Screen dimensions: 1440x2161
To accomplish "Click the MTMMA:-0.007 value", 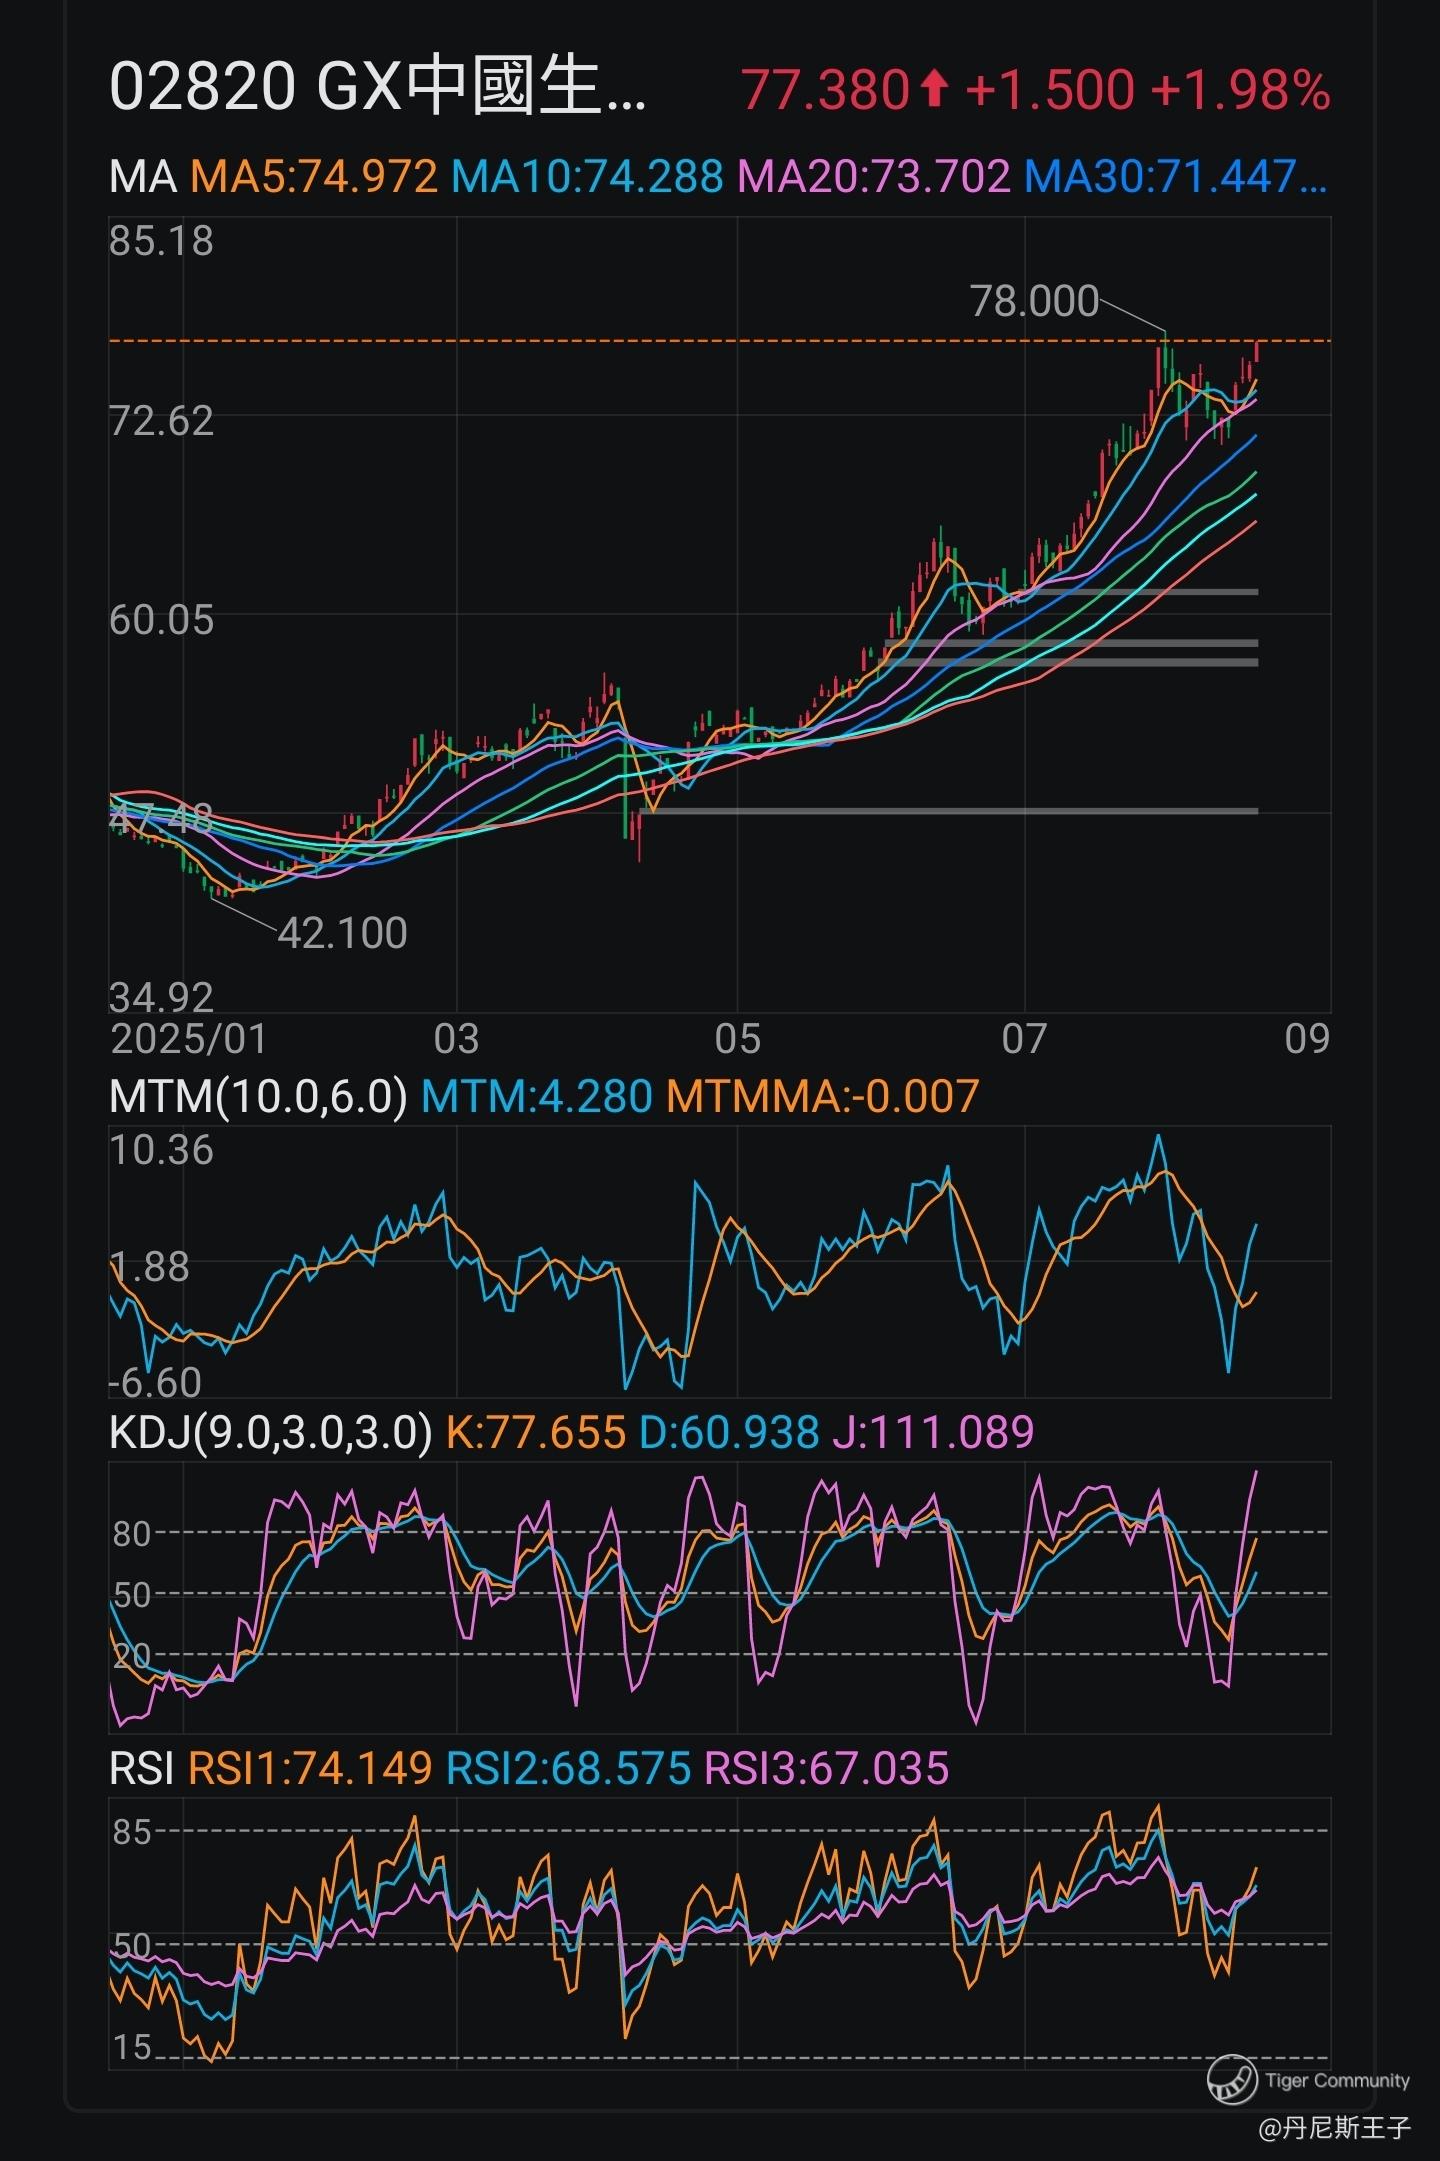I will click(822, 1096).
